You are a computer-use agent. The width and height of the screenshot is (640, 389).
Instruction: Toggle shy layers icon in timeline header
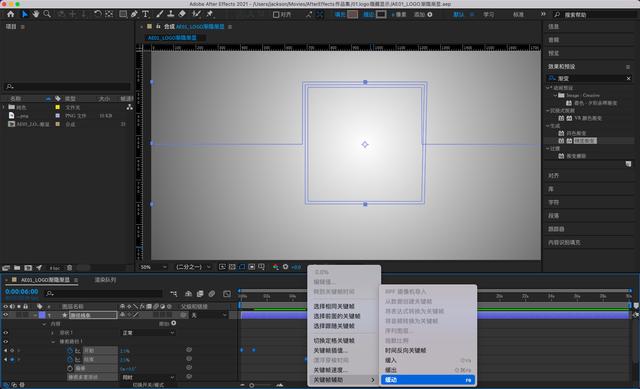(189, 293)
